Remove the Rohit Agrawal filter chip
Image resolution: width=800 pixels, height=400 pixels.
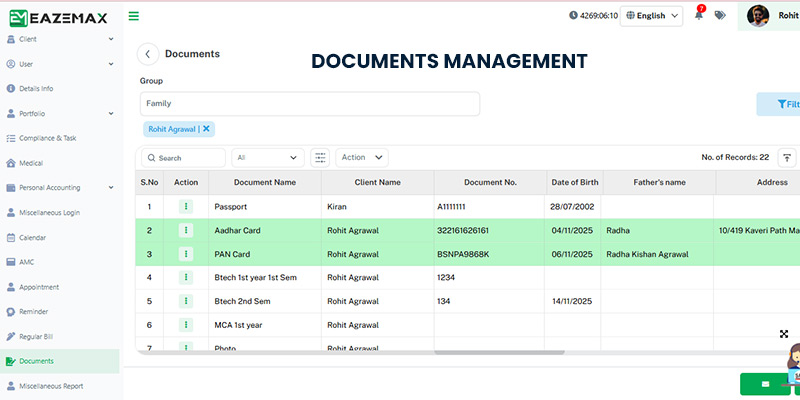pyautogui.click(x=206, y=129)
